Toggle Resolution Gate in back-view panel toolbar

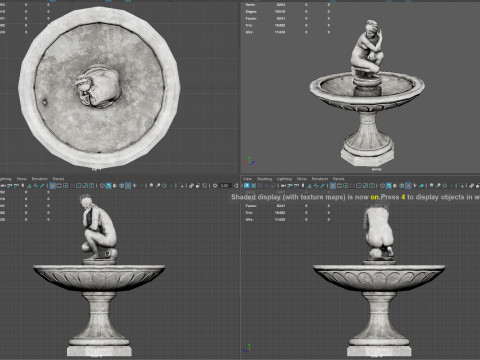click(x=346, y=186)
